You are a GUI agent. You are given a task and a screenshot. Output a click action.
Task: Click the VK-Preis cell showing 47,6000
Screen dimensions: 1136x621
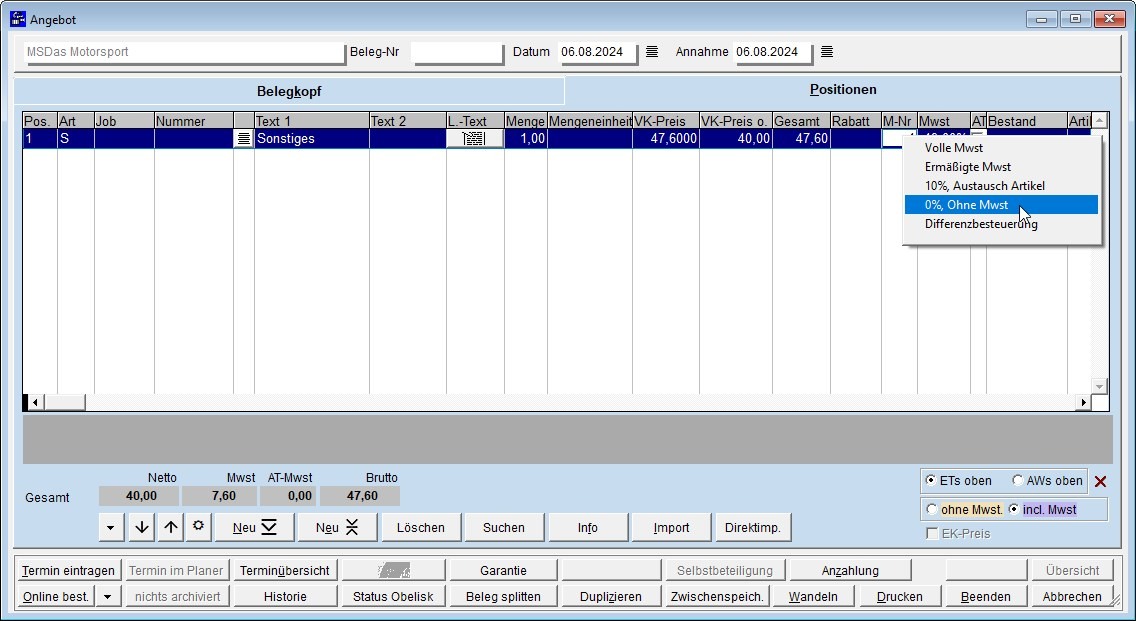666,138
